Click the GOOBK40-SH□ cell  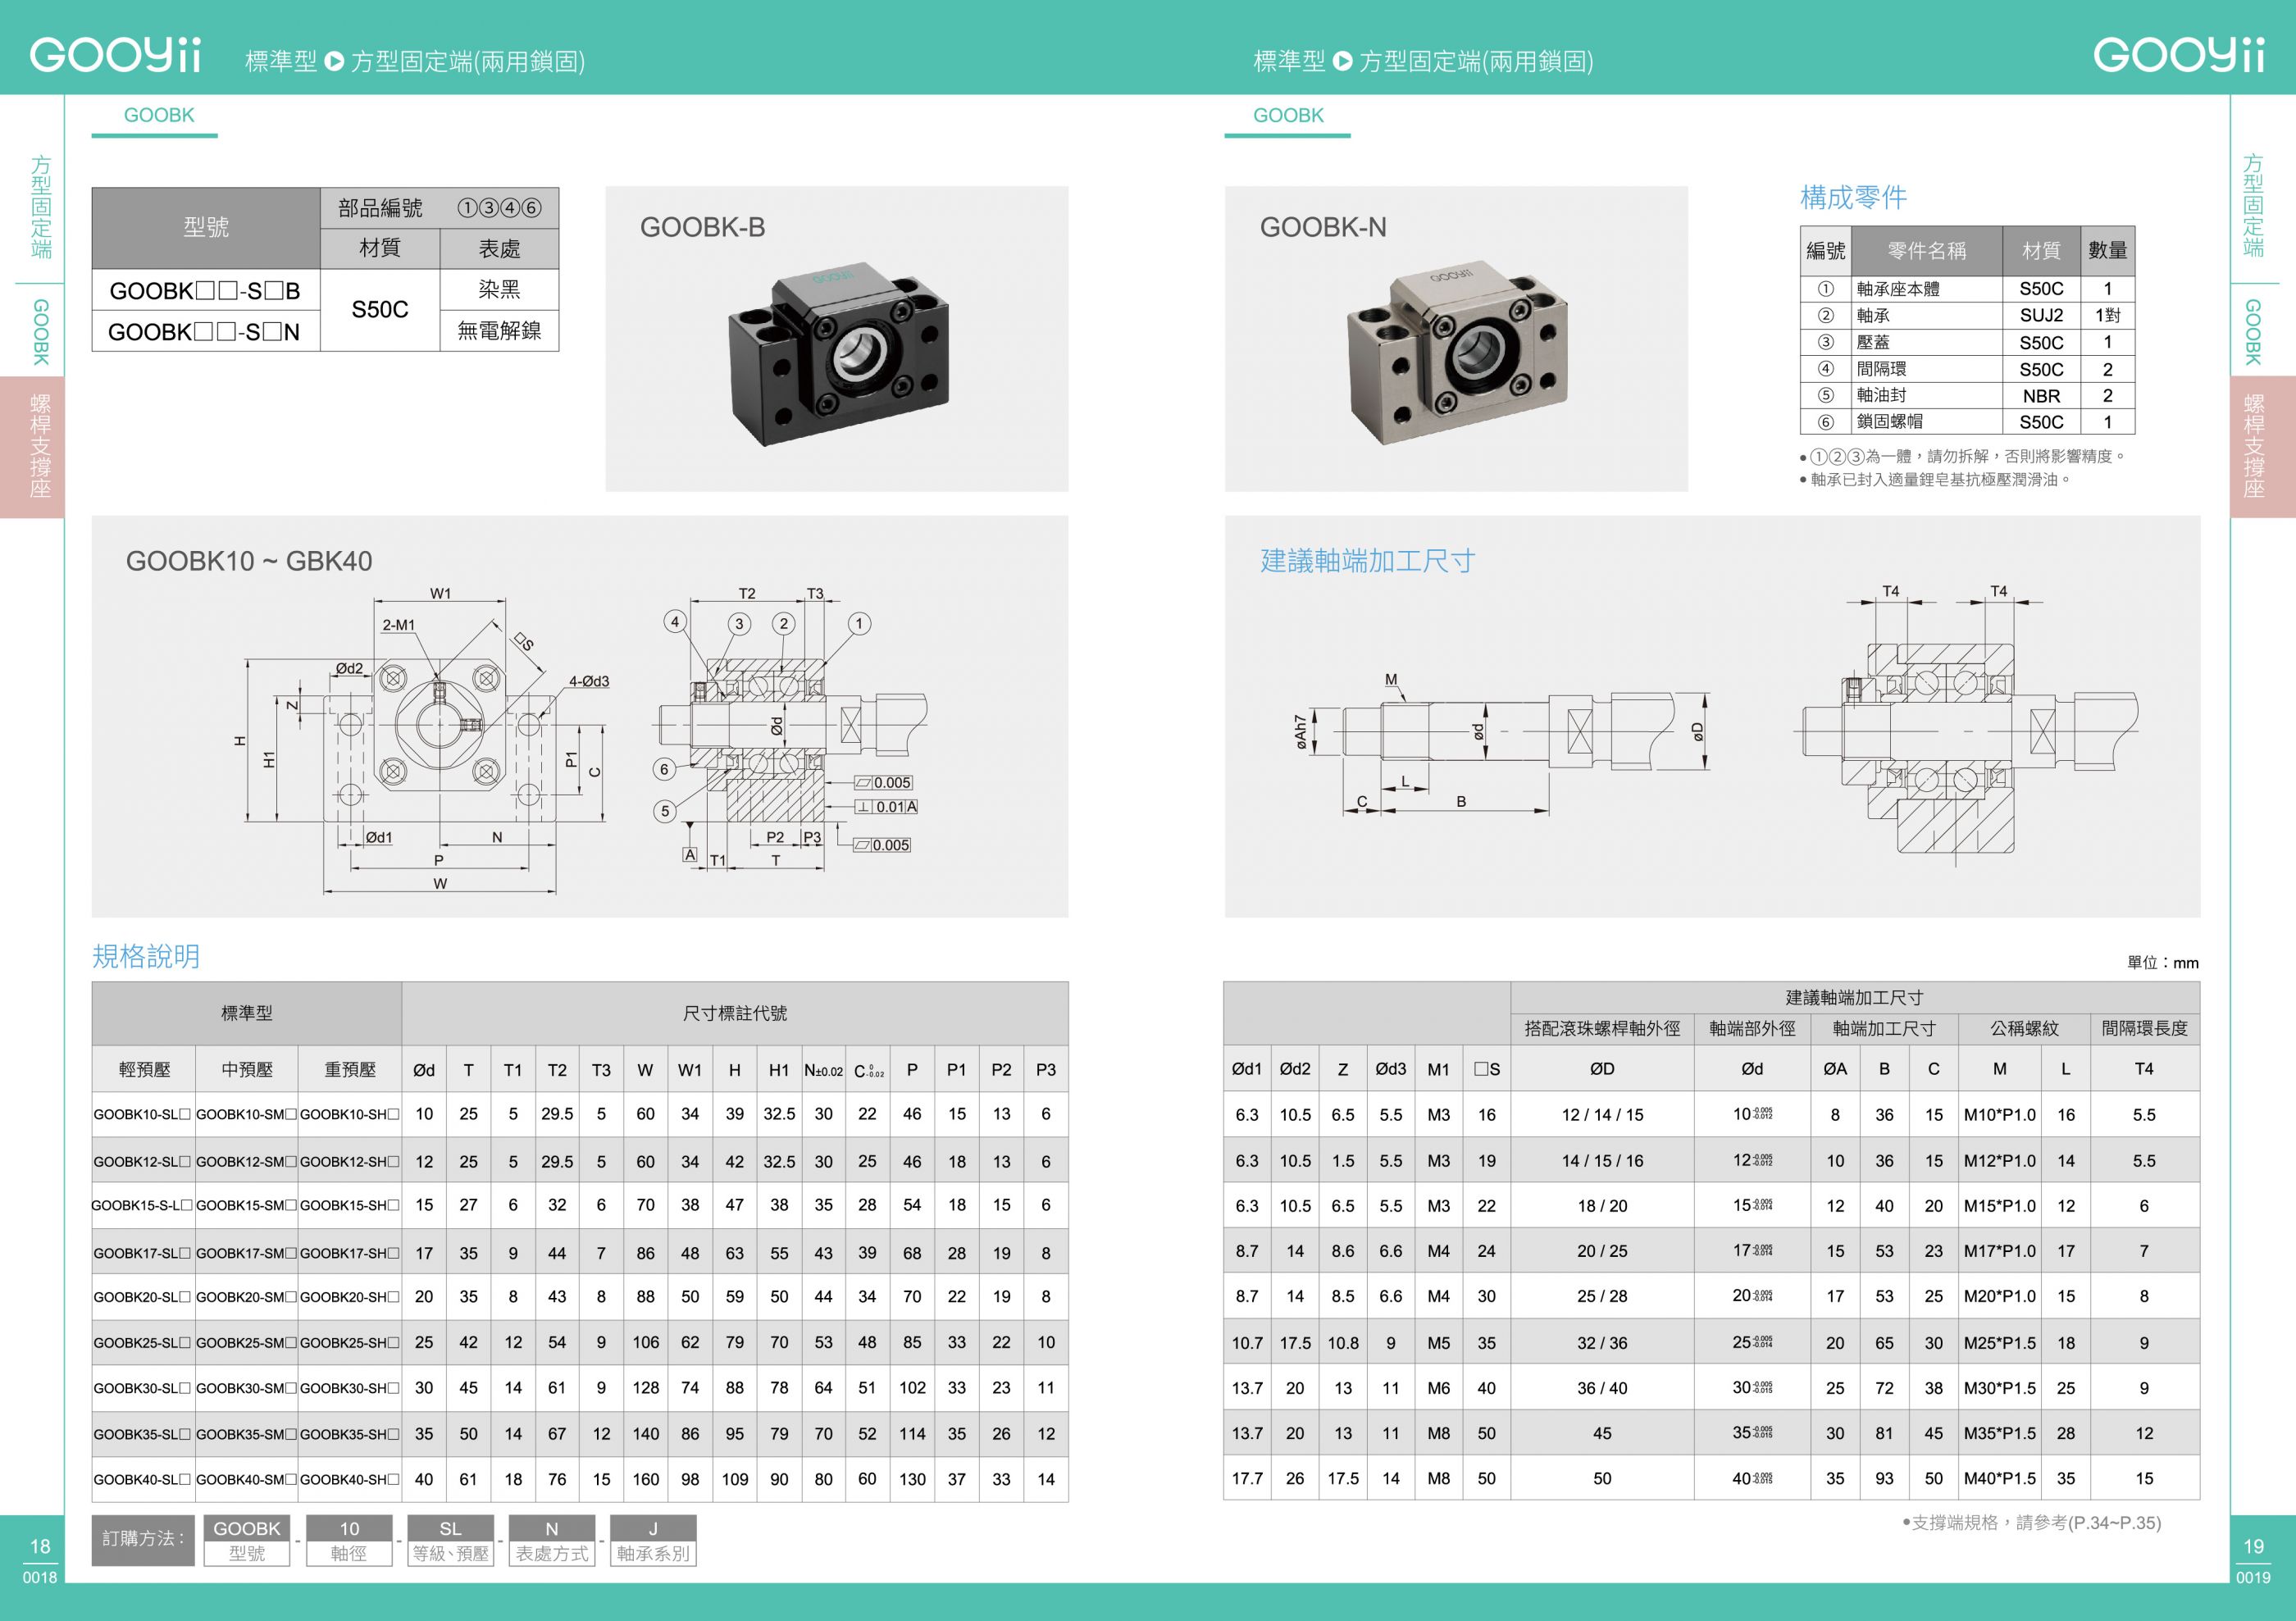[x=350, y=1479]
